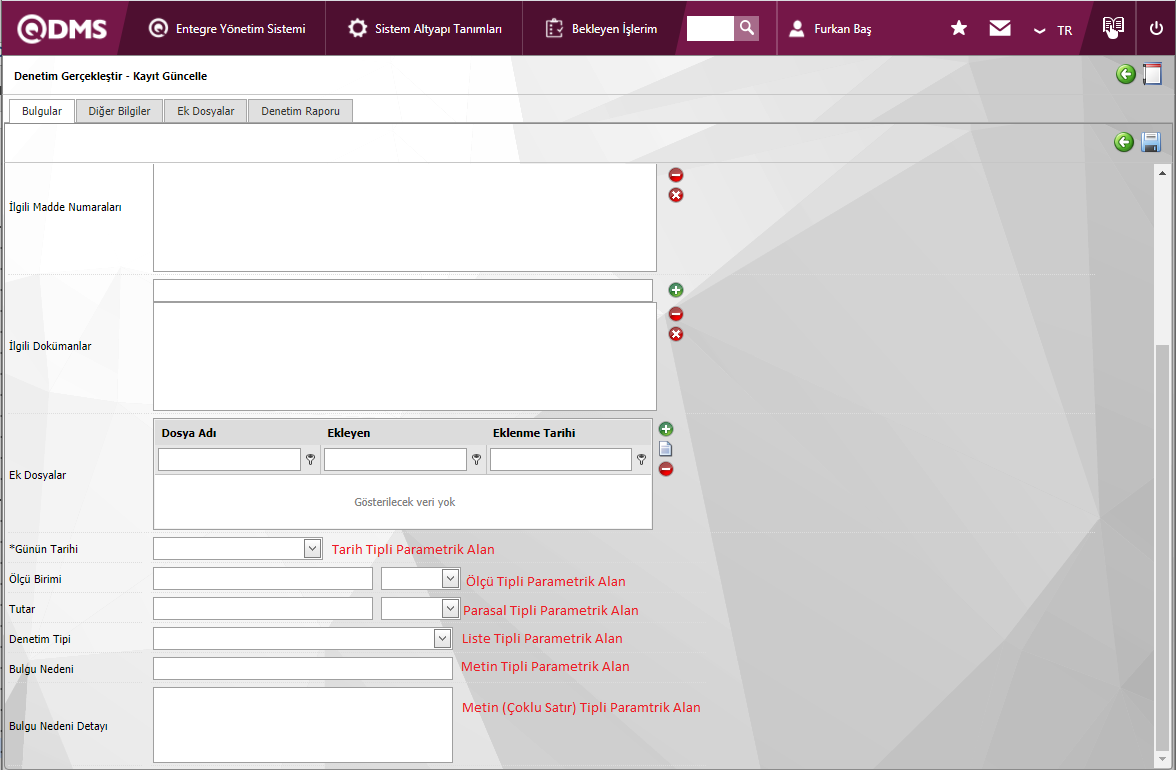Click the Ekleyen filter field
The image size is (1176, 770).
coord(395,460)
